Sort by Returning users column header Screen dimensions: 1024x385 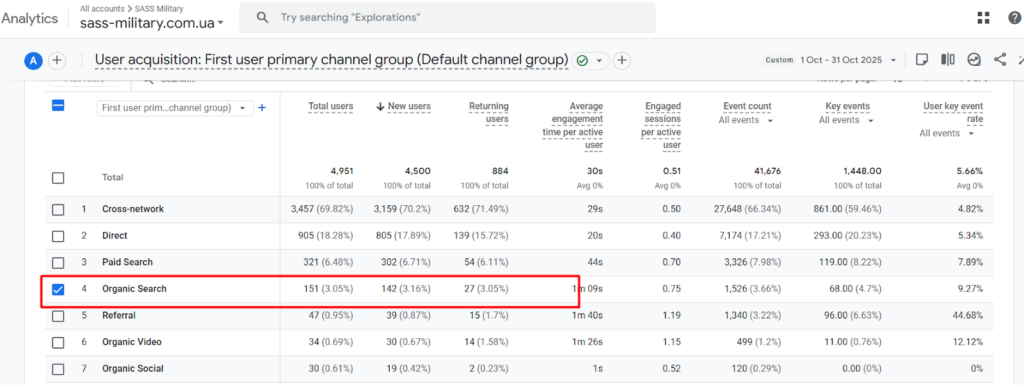click(488, 112)
